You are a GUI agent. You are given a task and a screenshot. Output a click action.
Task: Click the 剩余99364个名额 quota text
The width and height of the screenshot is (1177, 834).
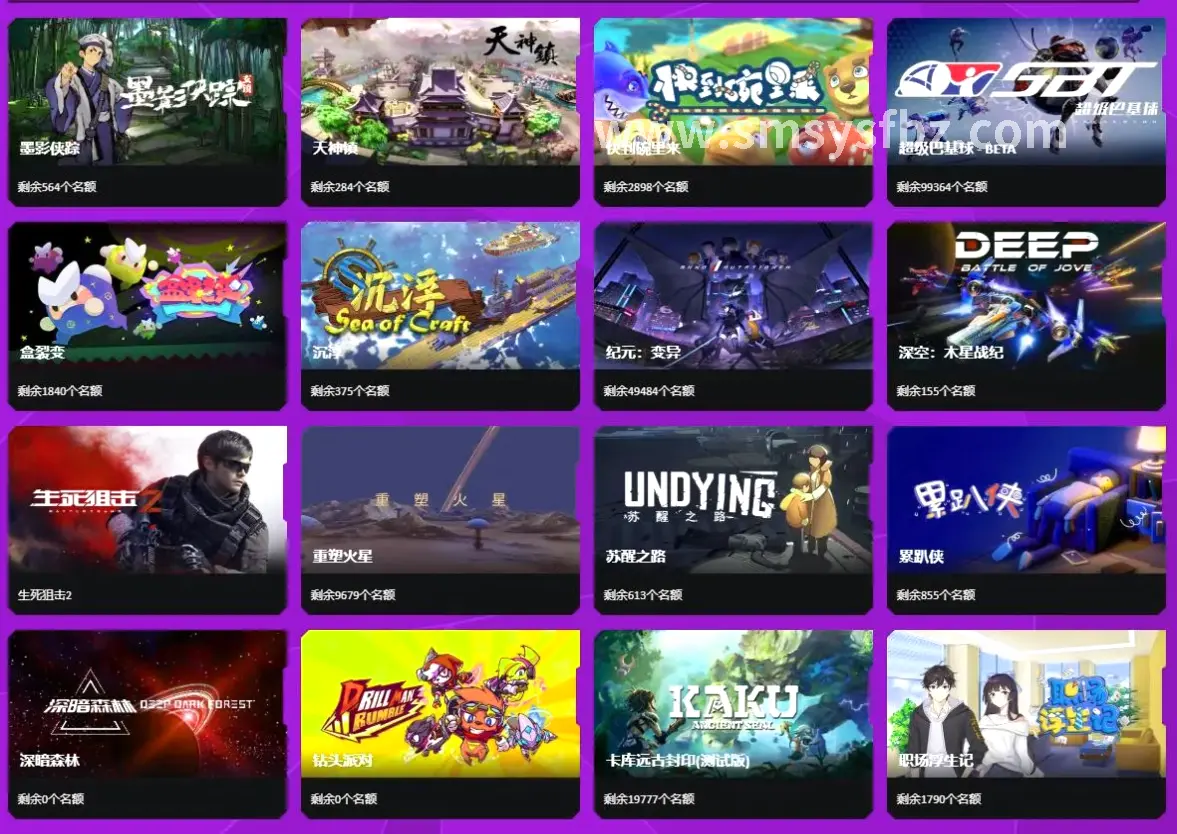pos(941,187)
